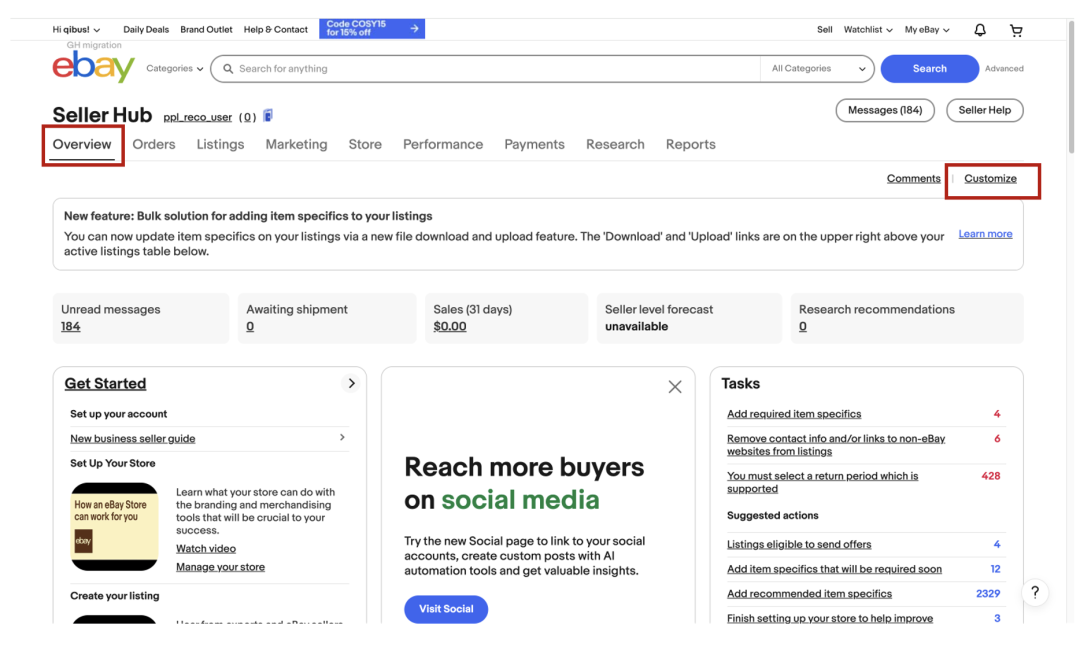Click the $0.00 sales amount
Image resolution: width=1080 pixels, height=665 pixels.
[x=450, y=326]
